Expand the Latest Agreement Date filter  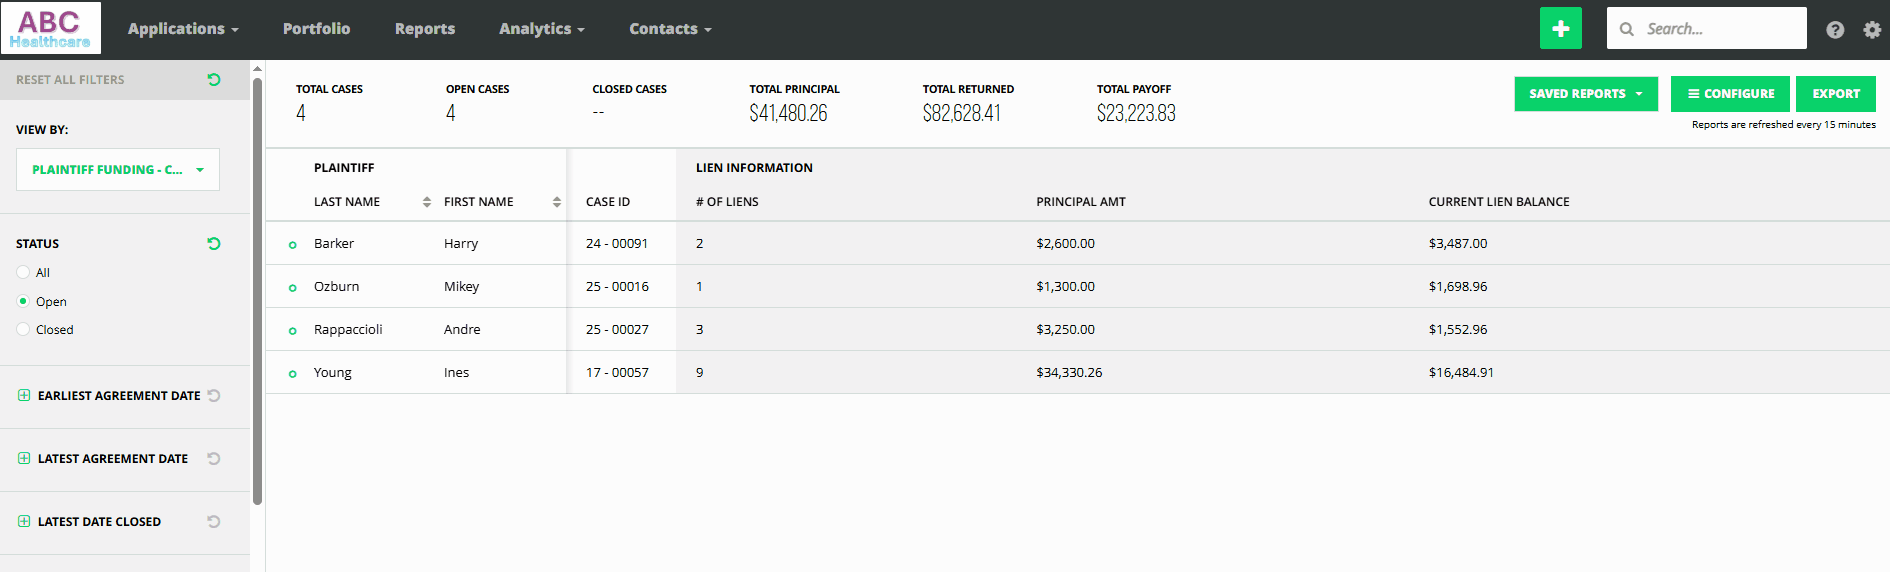[24, 458]
